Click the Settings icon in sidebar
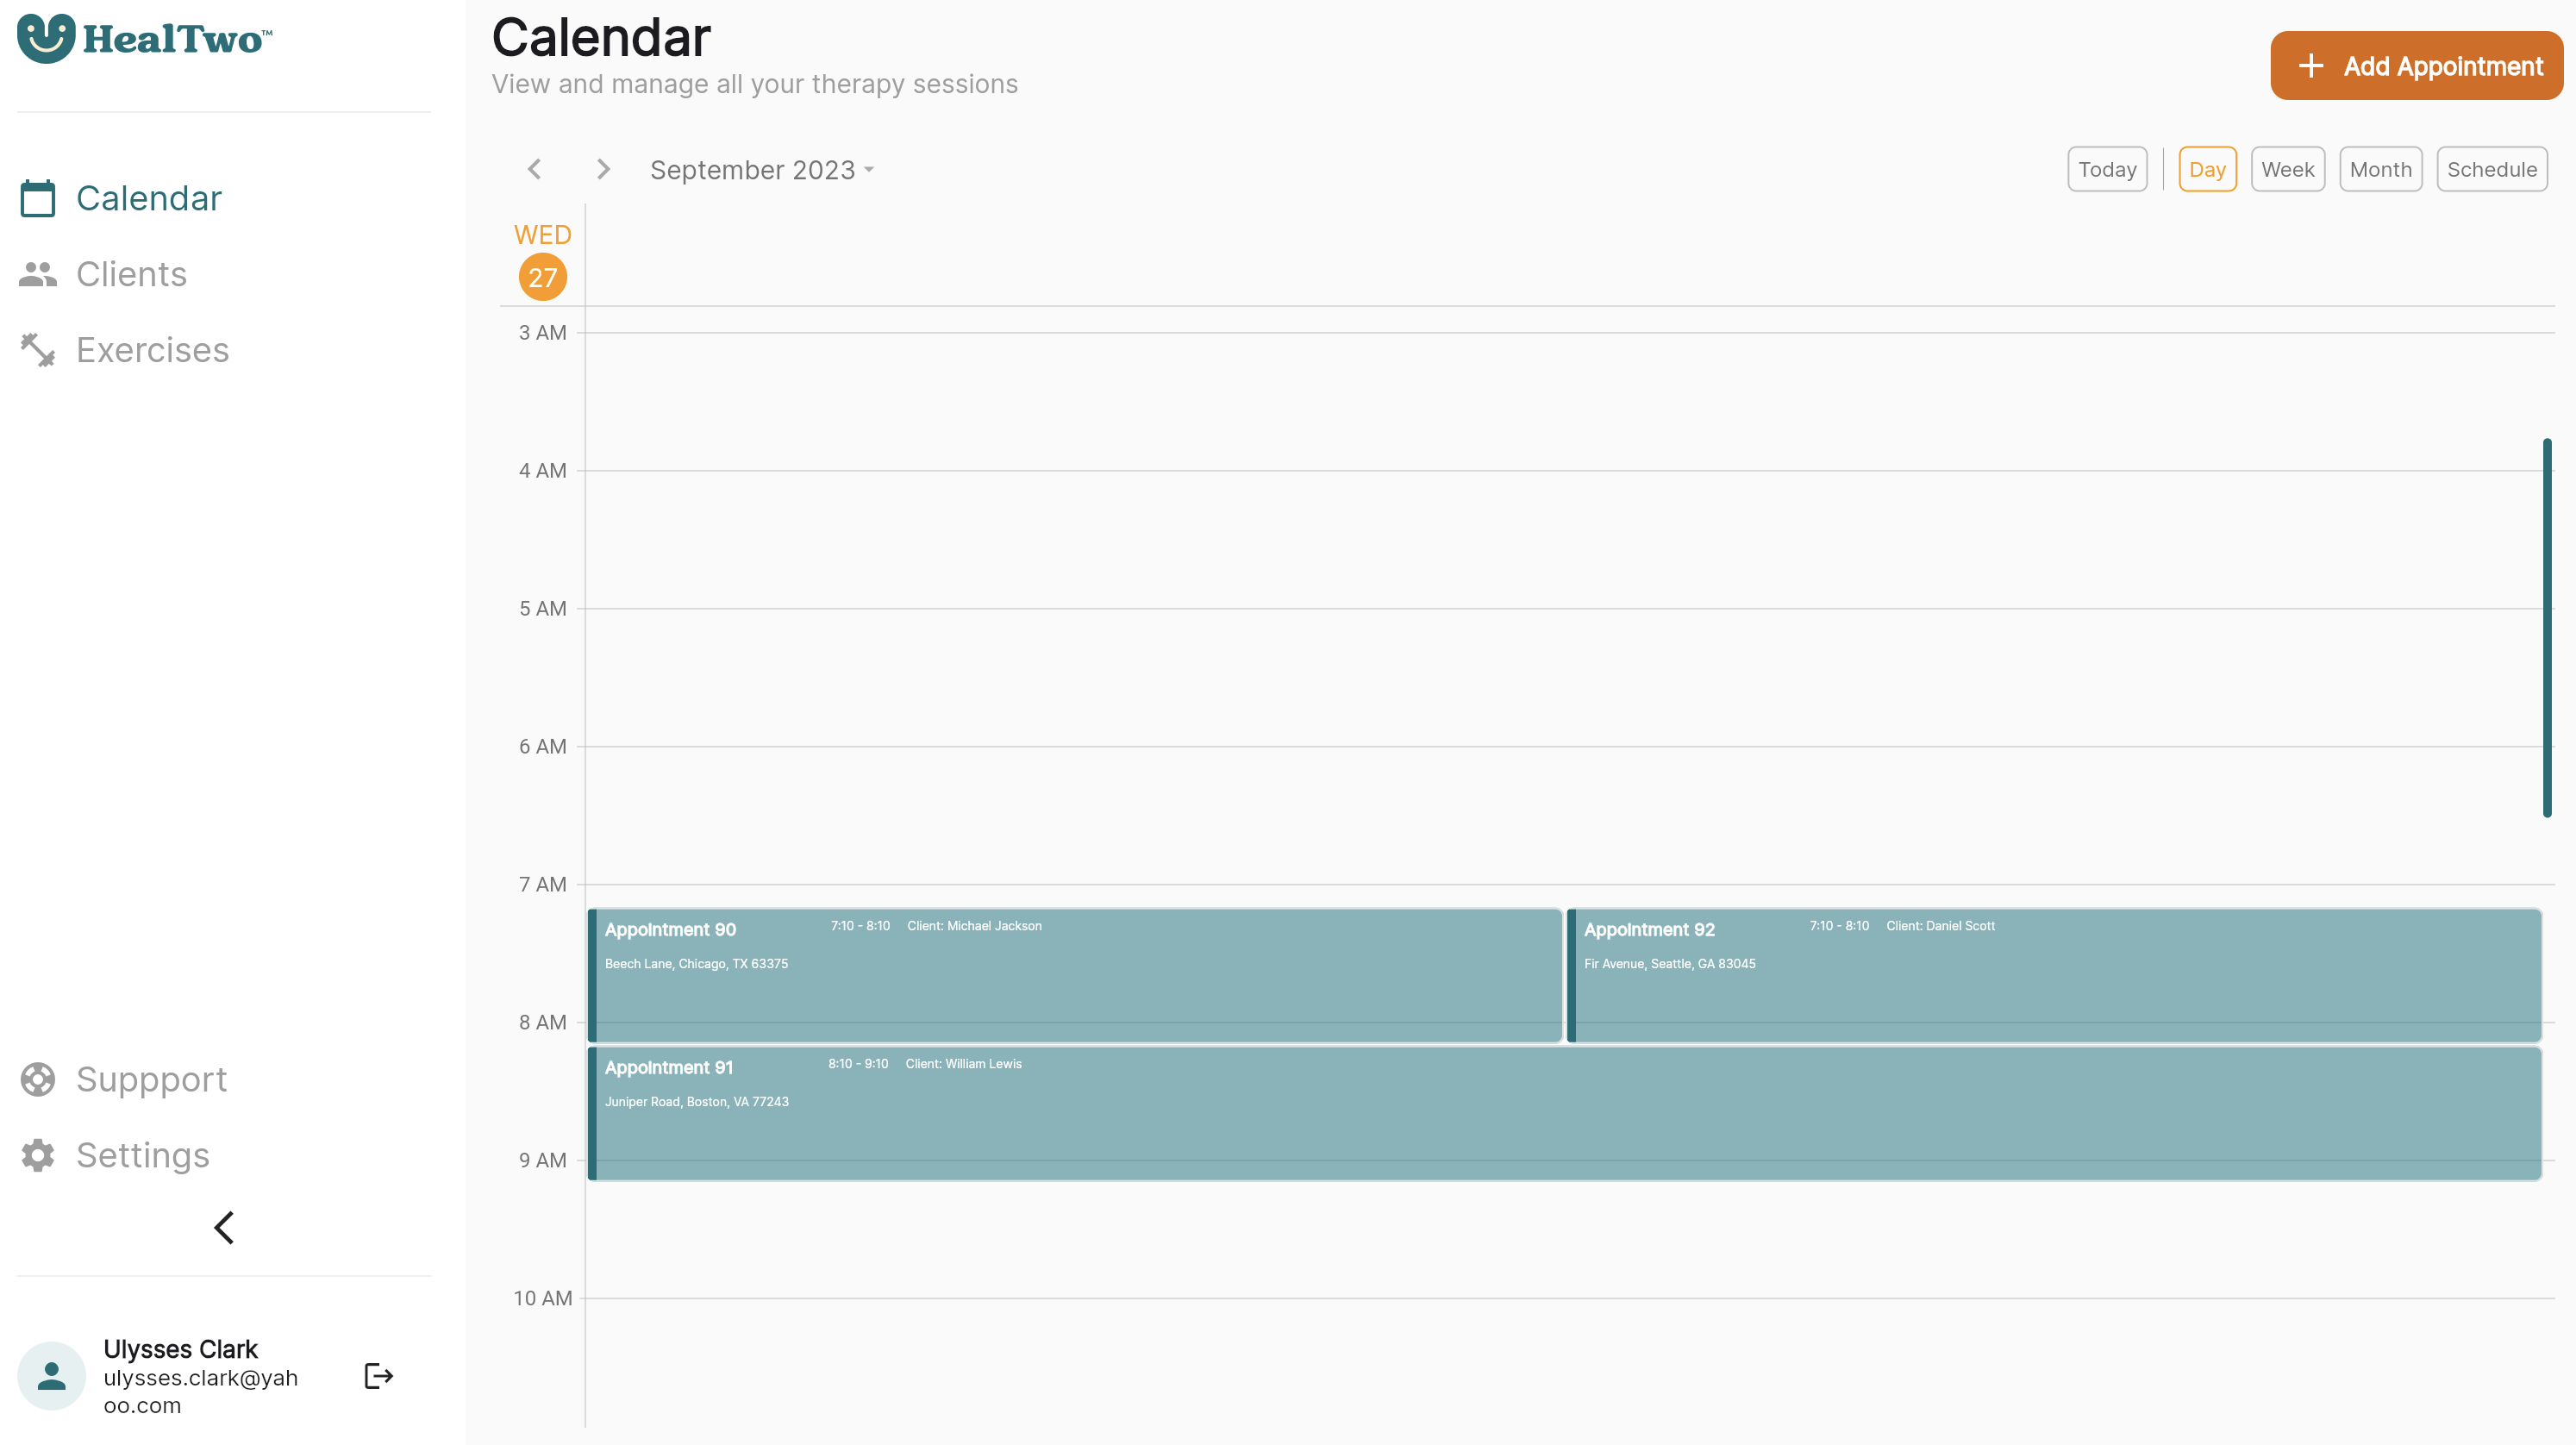Viewport: 2576px width, 1445px height. tap(37, 1155)
